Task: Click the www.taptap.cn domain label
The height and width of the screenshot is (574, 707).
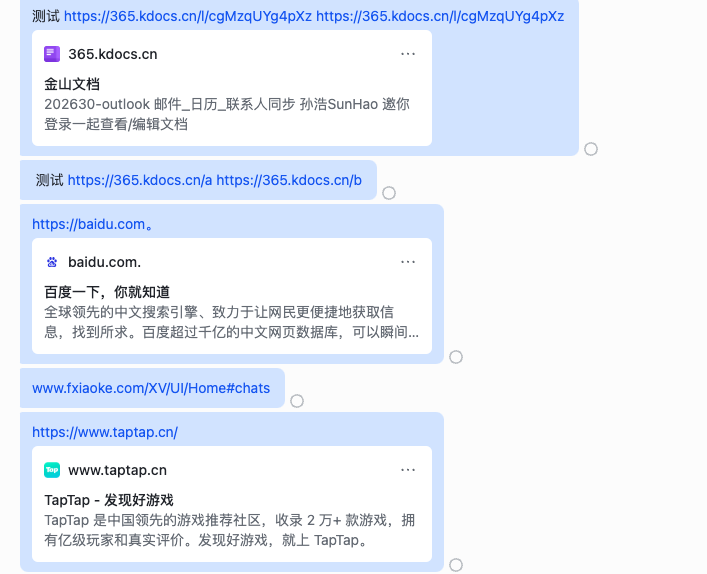Action: (x=117, y=470)
